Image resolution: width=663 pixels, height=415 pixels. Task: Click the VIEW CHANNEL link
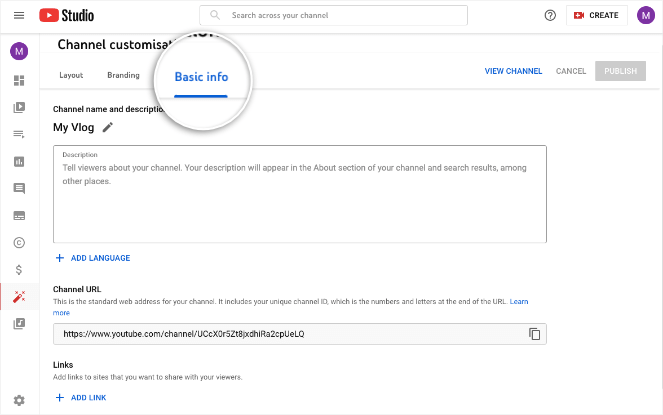point(513,72)
